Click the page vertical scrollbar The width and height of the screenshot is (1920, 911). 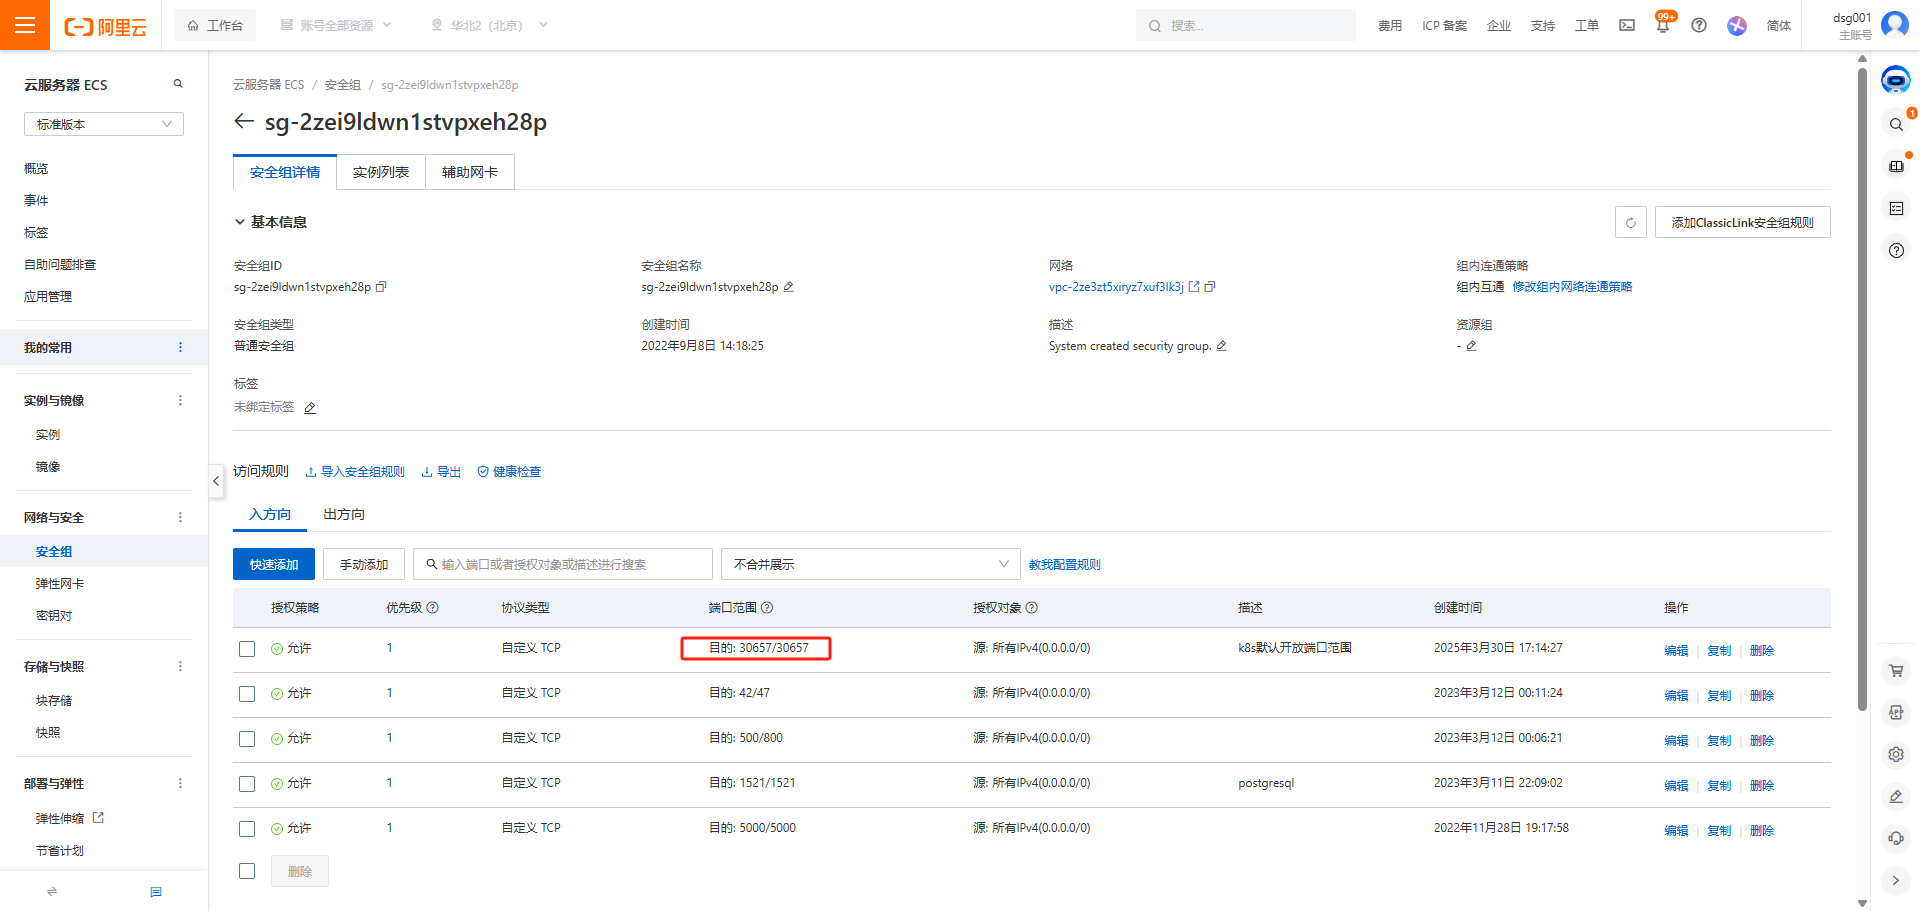click(1862, 389)
